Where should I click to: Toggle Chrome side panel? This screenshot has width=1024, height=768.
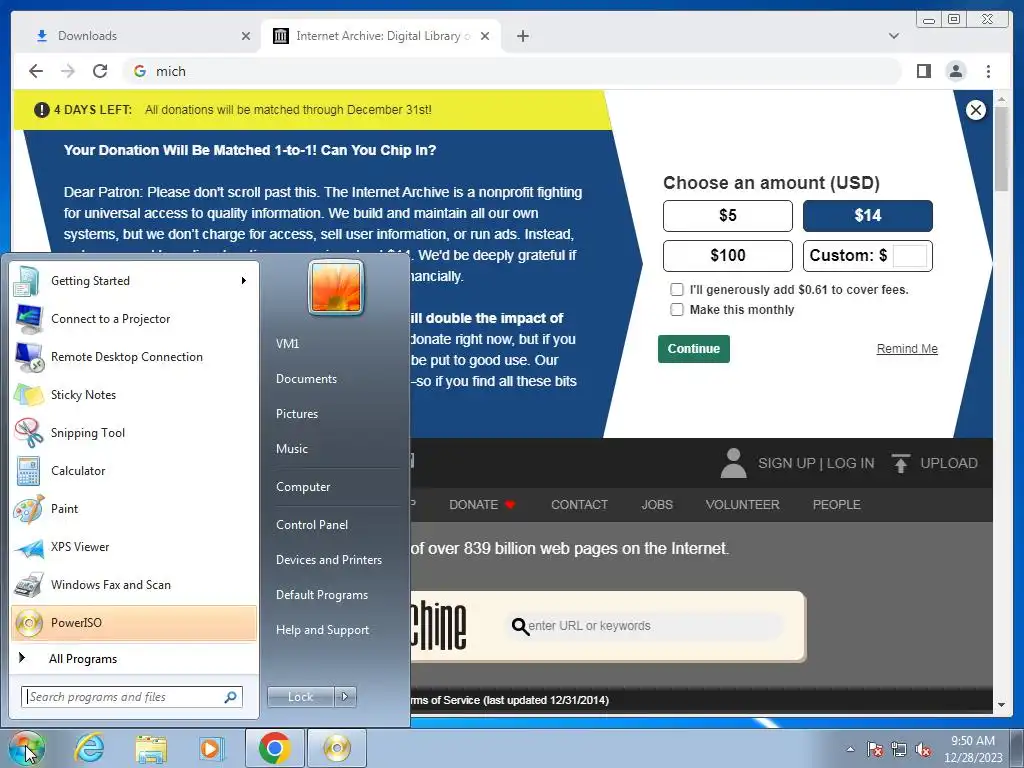pyautogui.click(x=923, y=71)
